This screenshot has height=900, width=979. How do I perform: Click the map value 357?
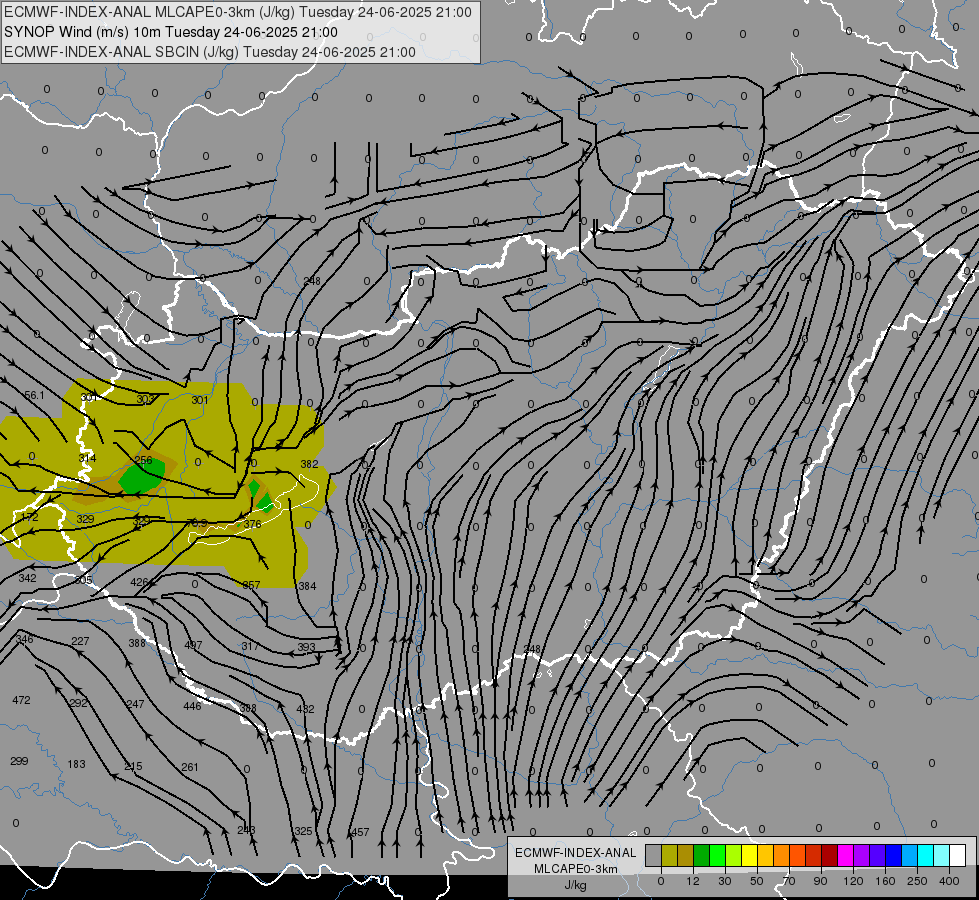[251, 585]
